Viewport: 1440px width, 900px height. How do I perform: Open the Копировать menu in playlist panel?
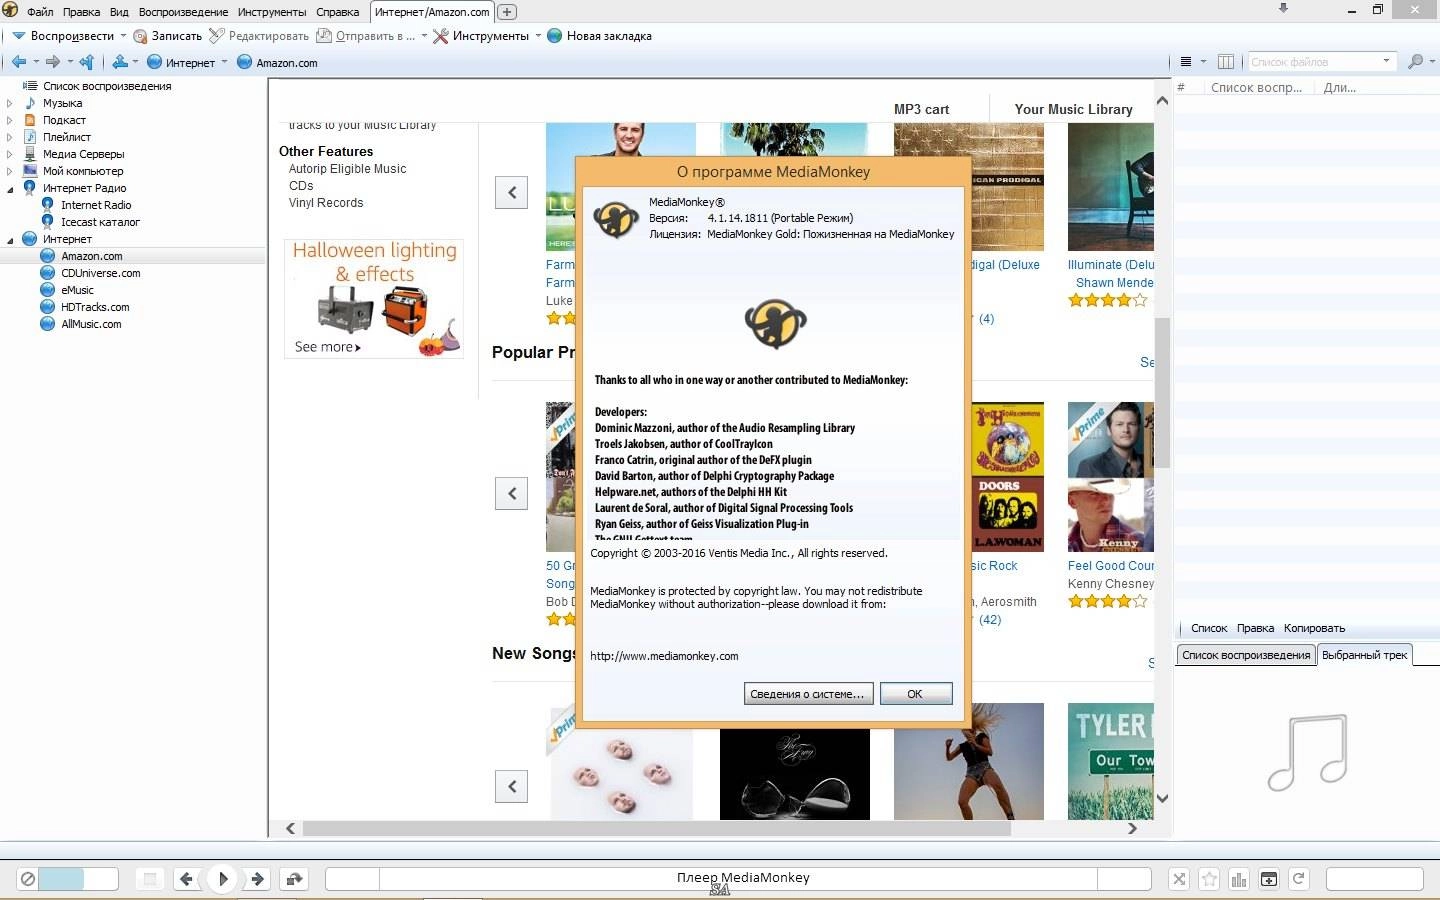pyautogui.click(x=1314, y=628)
